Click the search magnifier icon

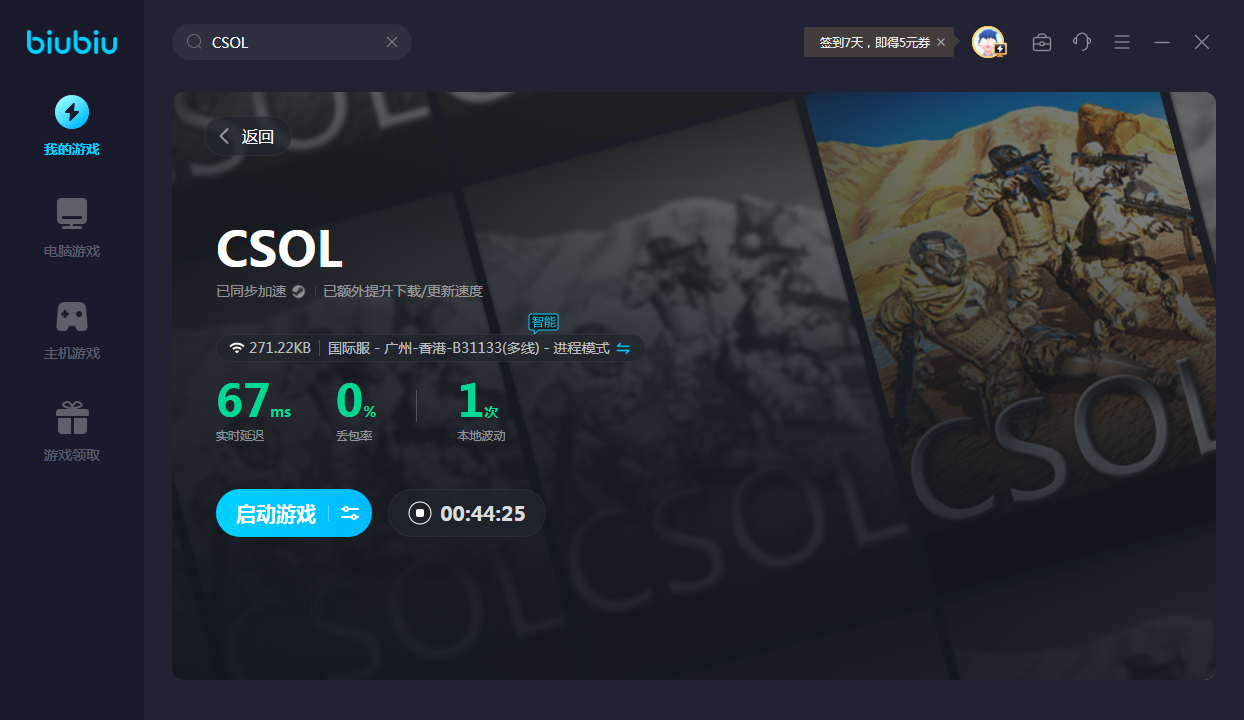tap(195, 42)
